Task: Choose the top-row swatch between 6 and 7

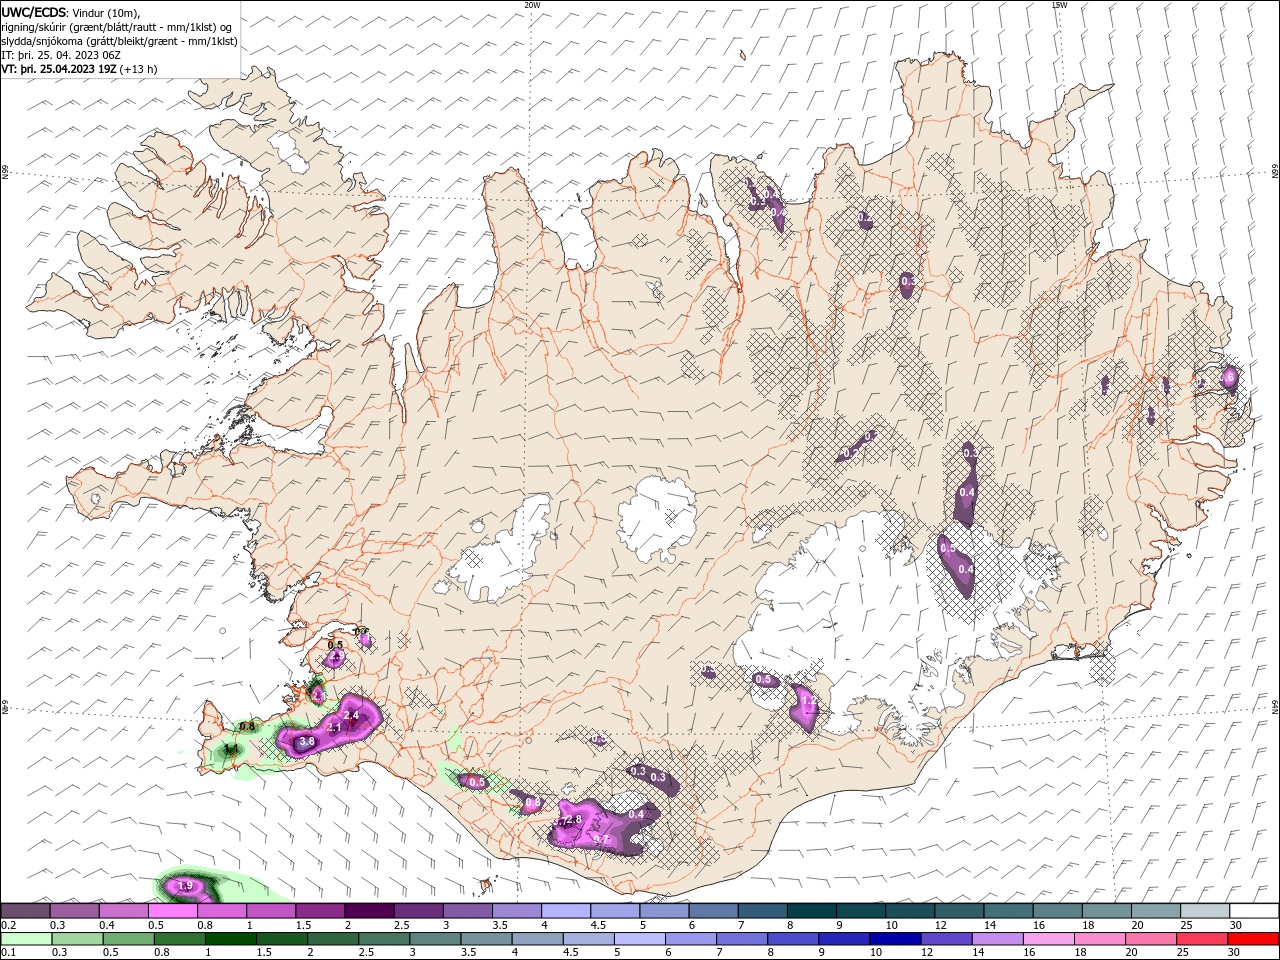Action: (x=714, y=911)
